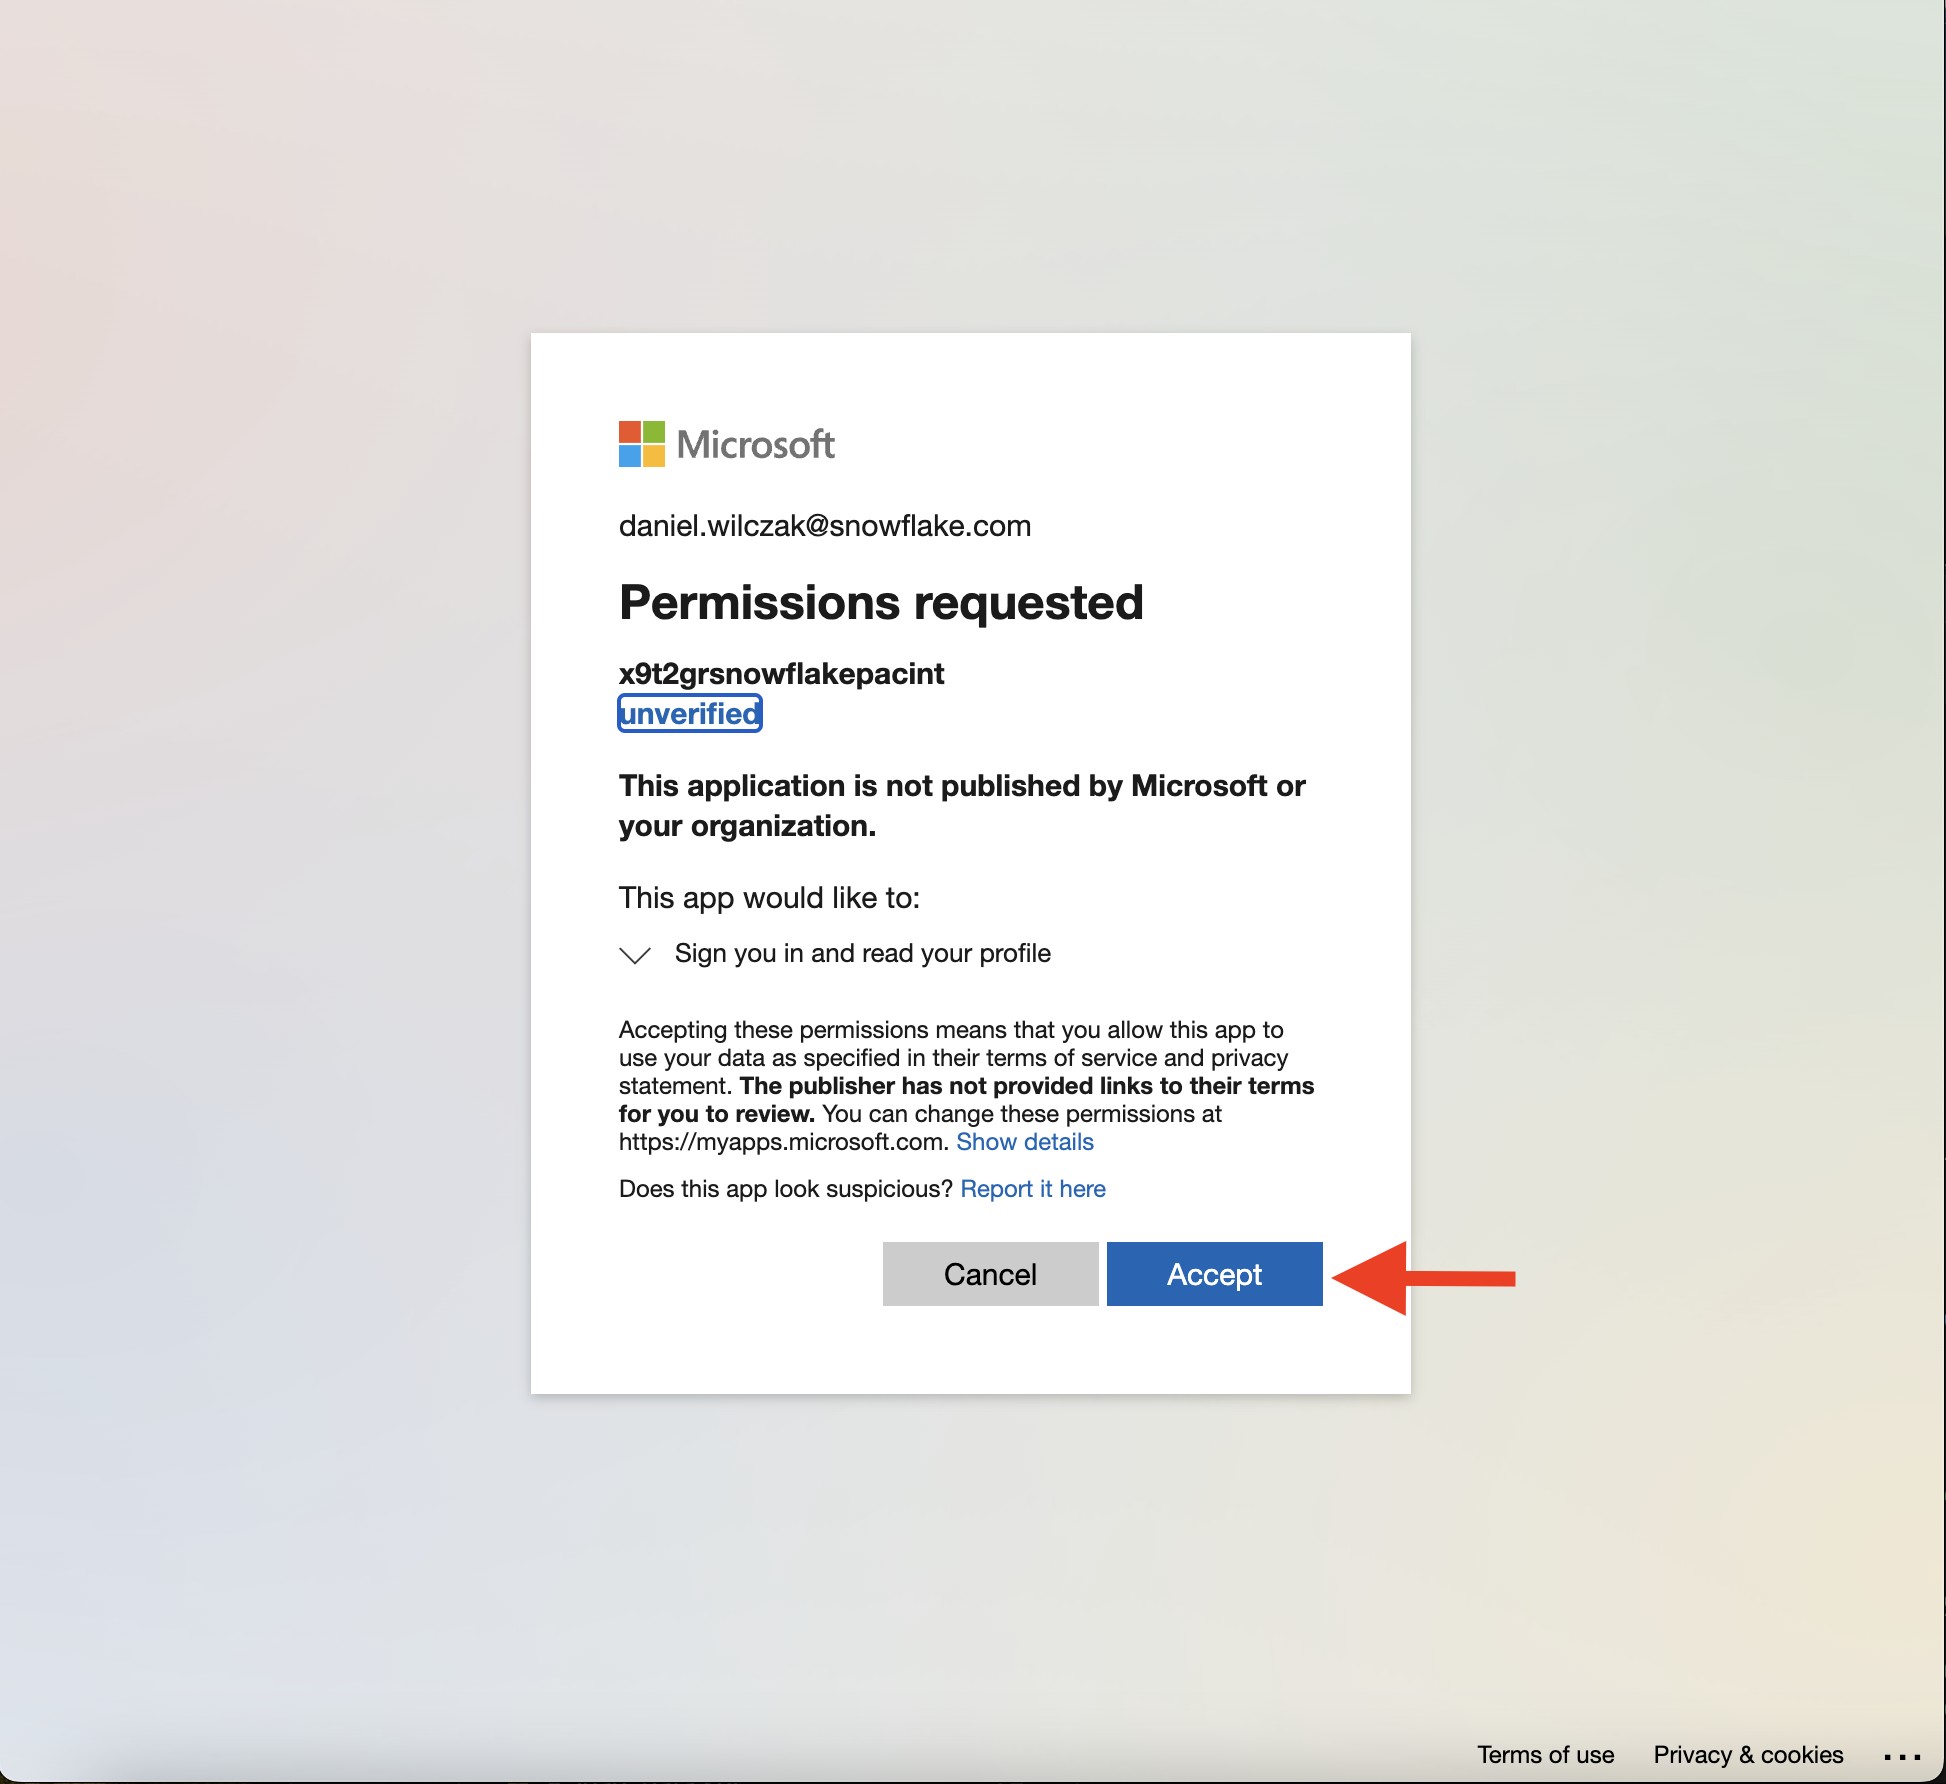Click the myapps.microsoft.com URL text

[782, 1142]
